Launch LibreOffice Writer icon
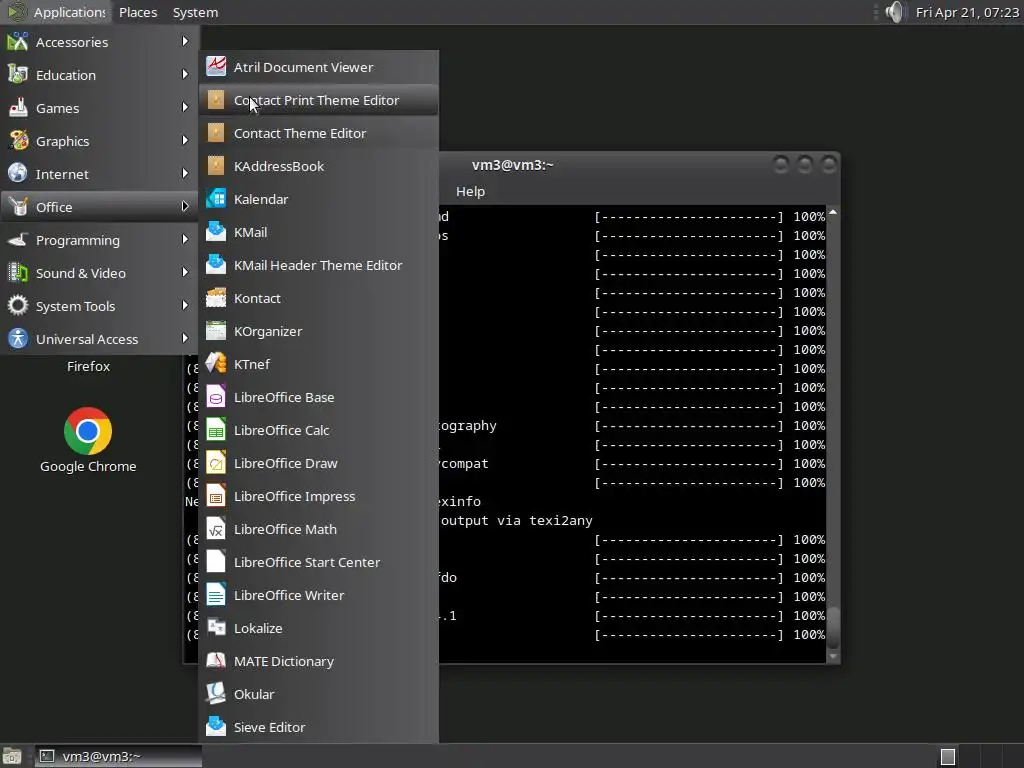Screen dimensions: 1024x768 click(216, 594)
